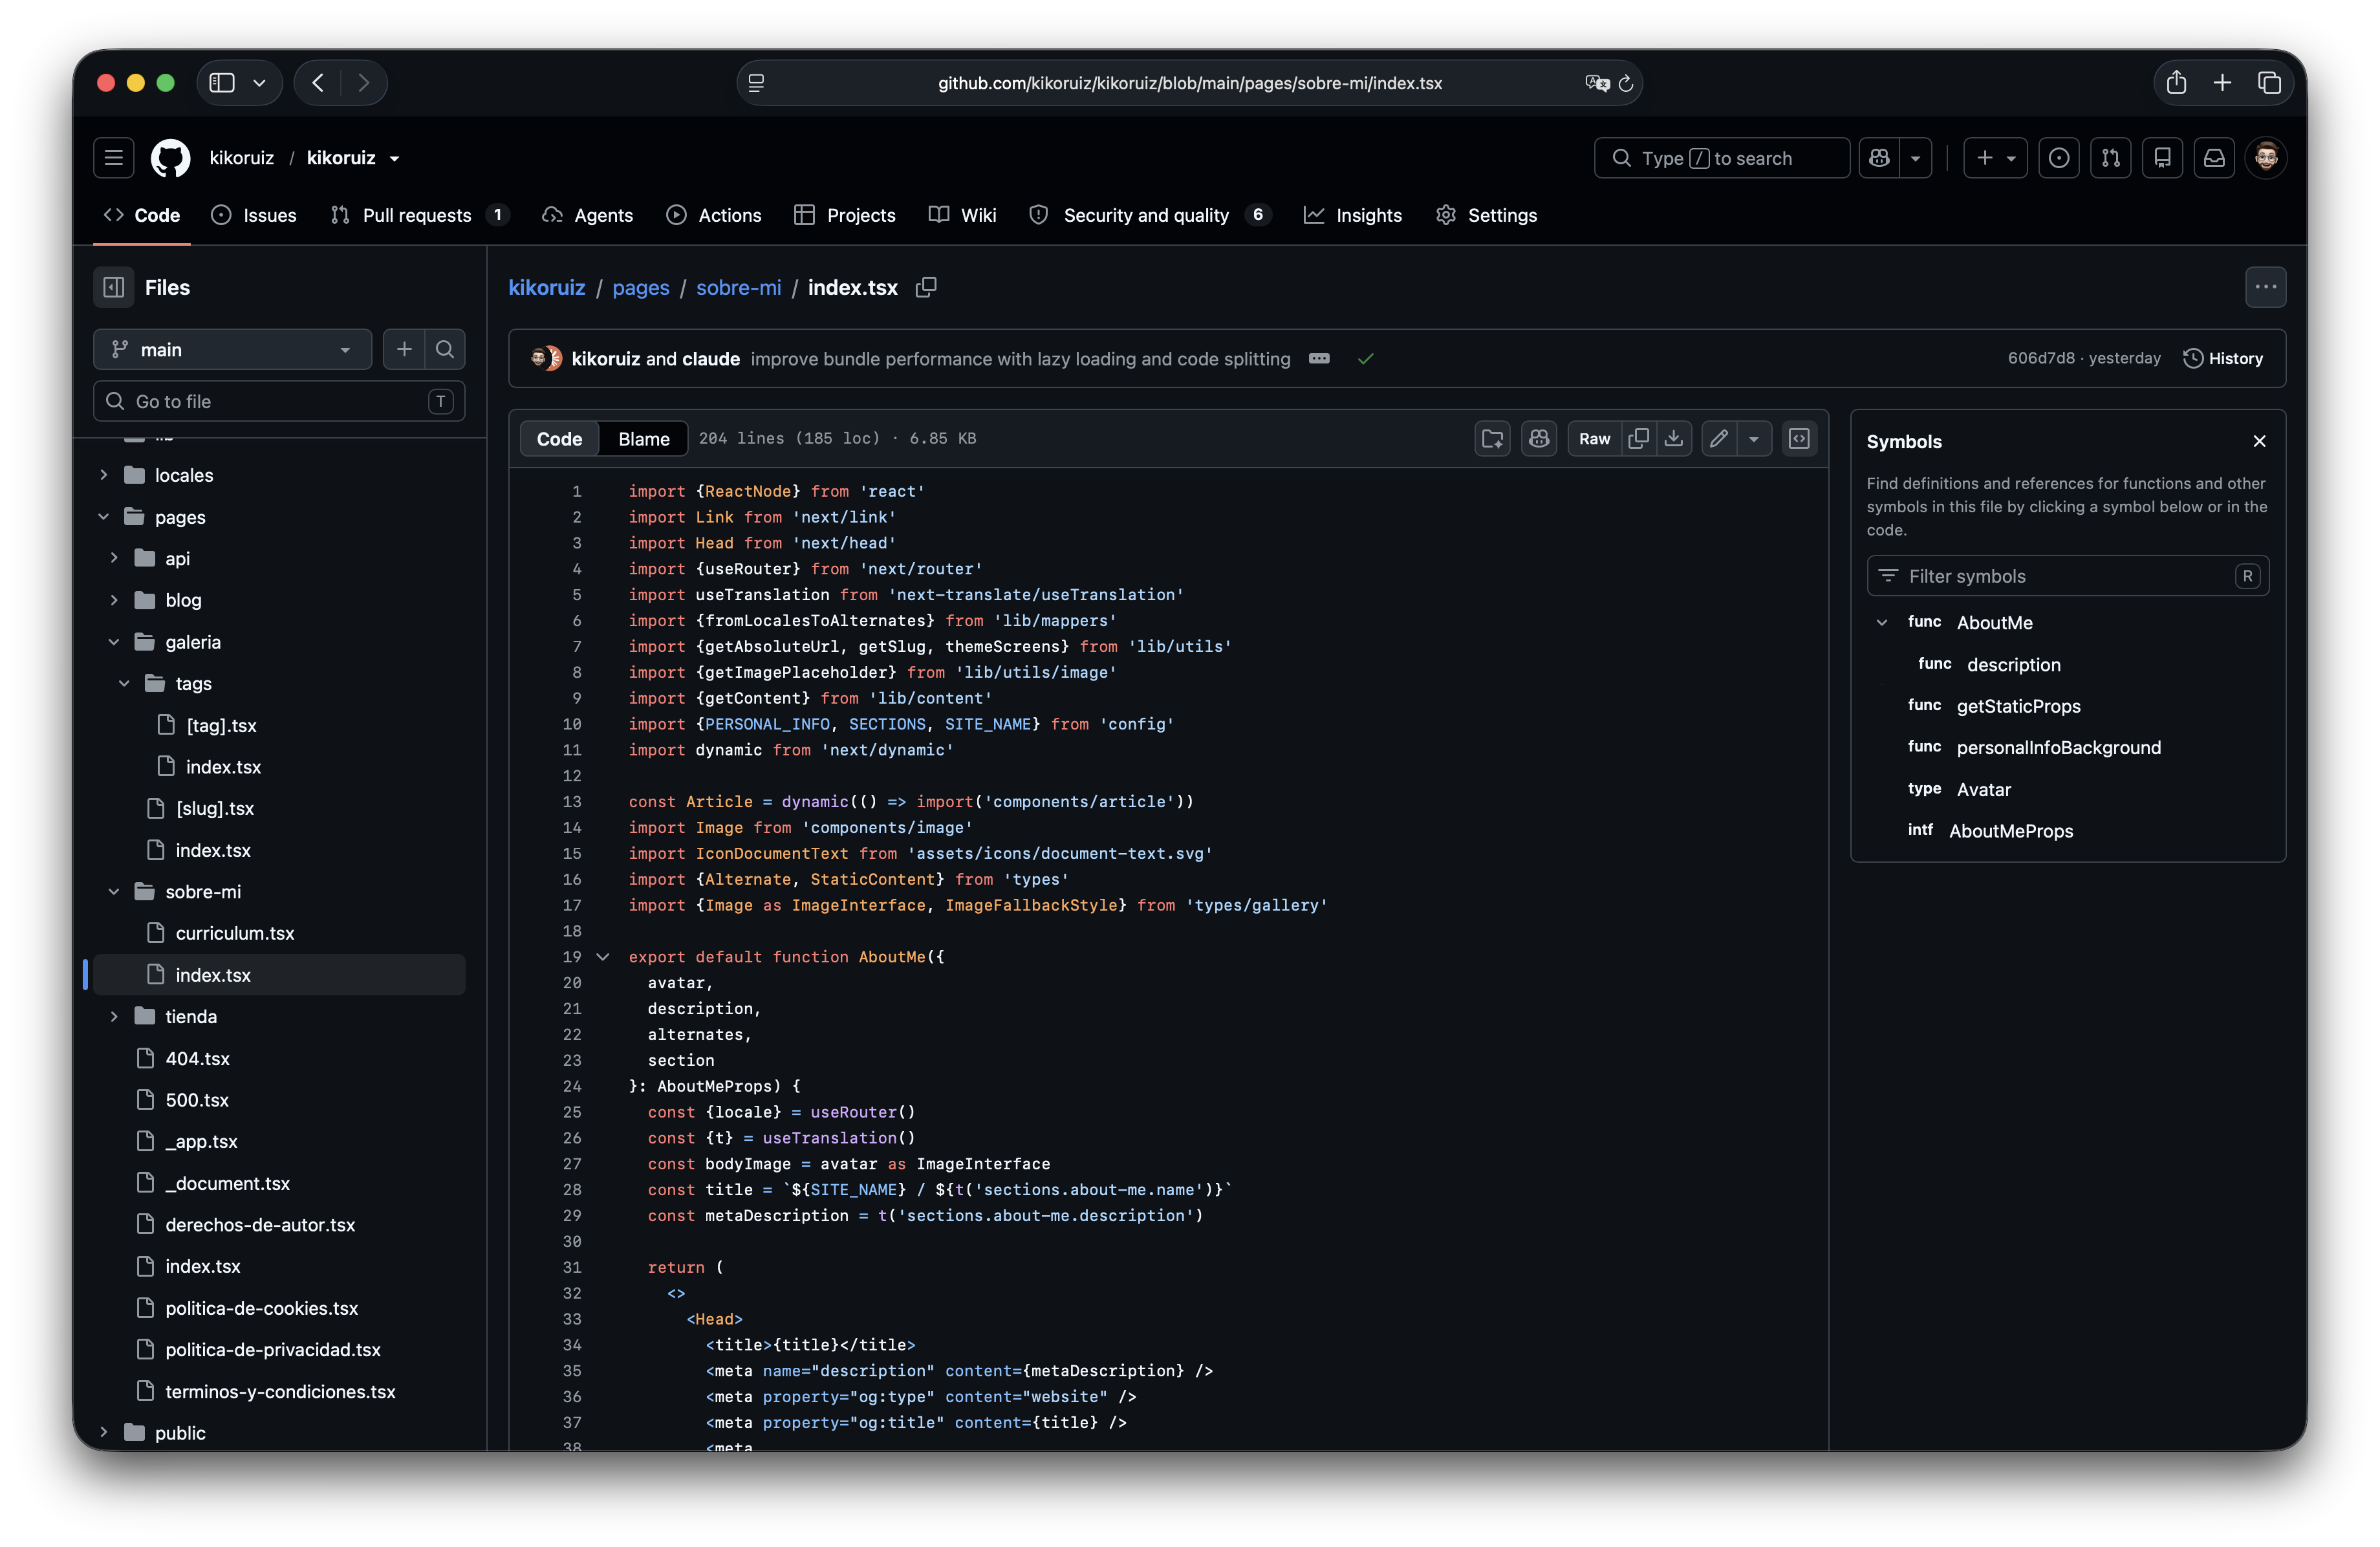Expand the tienda folder

tap(114, 1016)
